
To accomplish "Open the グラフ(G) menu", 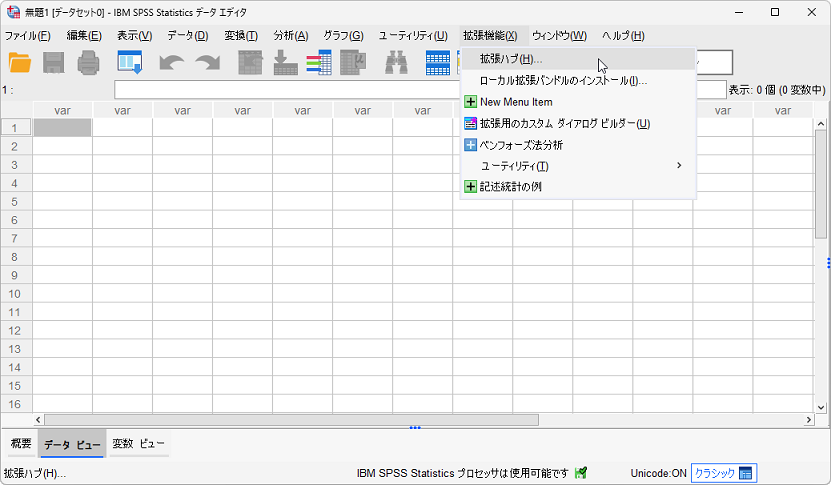I will (342, 36).
